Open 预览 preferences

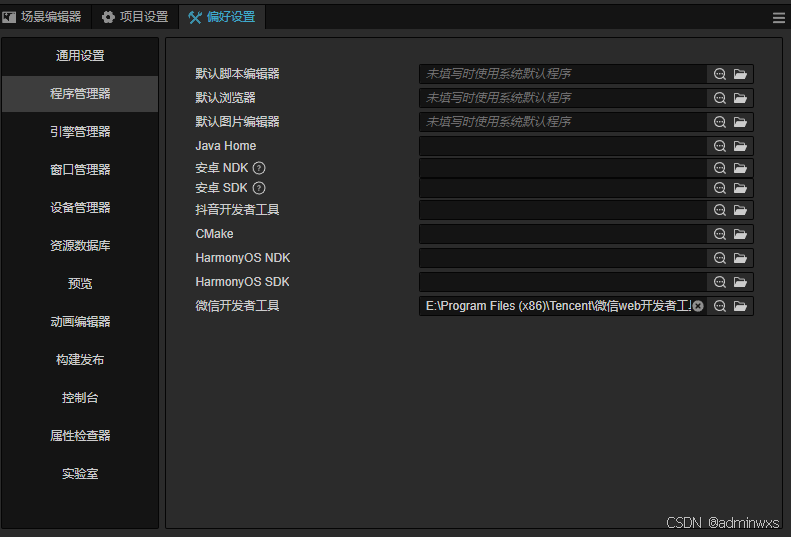coord(80,284)
